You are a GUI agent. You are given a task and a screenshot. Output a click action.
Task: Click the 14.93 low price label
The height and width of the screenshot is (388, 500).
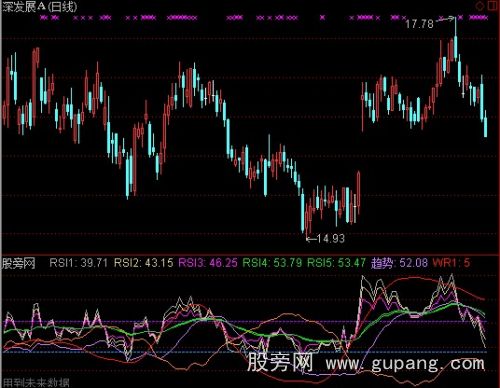click(330, 239)
